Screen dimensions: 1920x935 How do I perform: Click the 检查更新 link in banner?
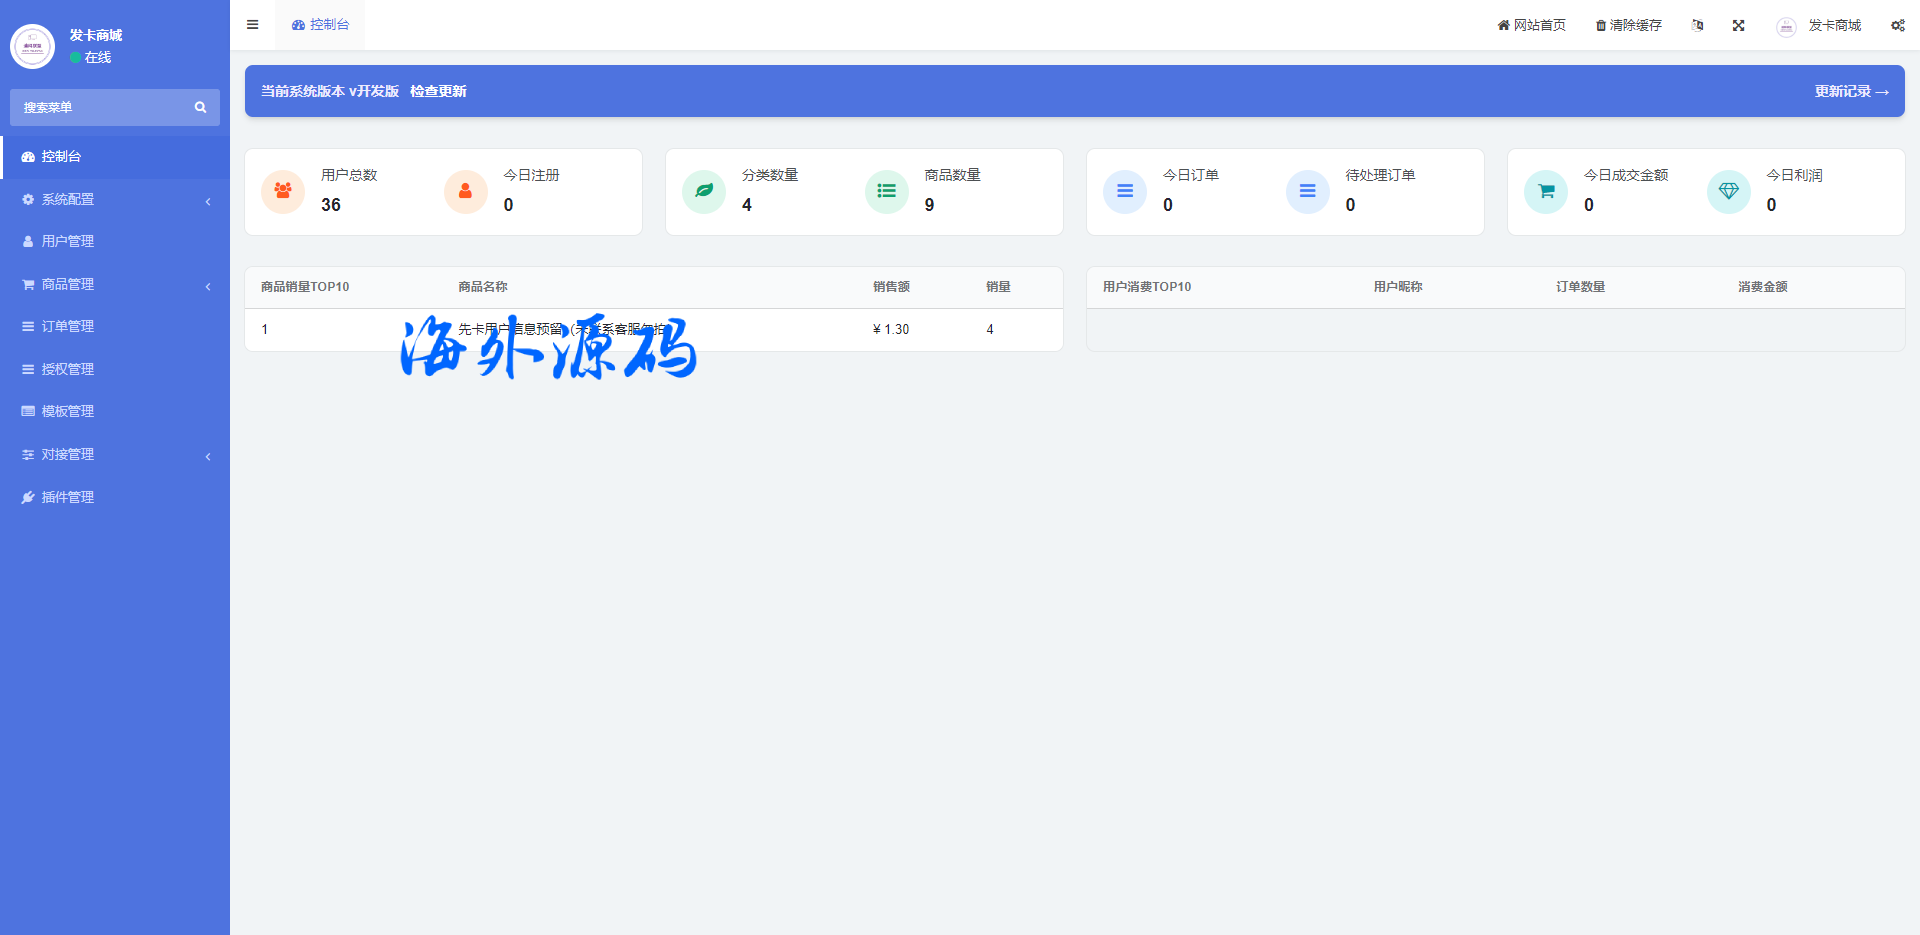pyautogui.click(x=438, y=92)
